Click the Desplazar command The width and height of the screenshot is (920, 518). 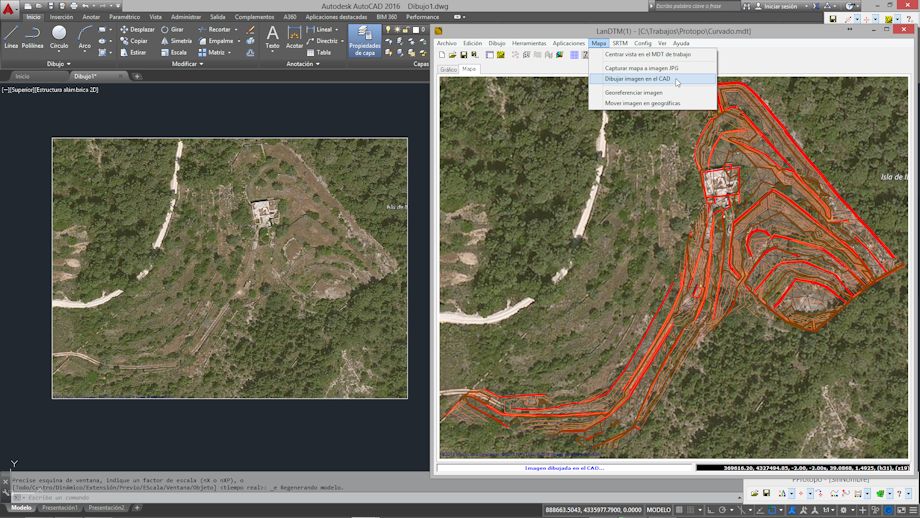[137, 29]
